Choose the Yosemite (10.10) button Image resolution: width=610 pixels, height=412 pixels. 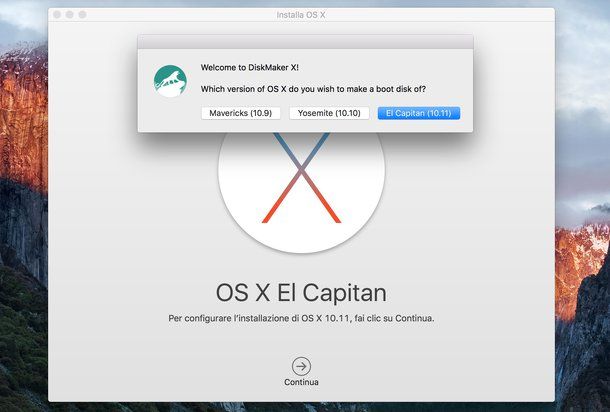pos(329,113)
